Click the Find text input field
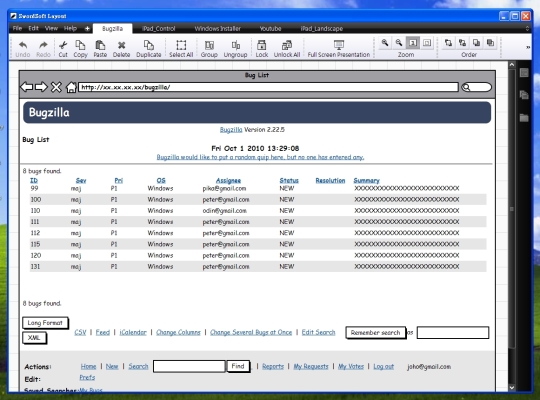This screenshot has height=400, width=540. click(x=189, y=366)
